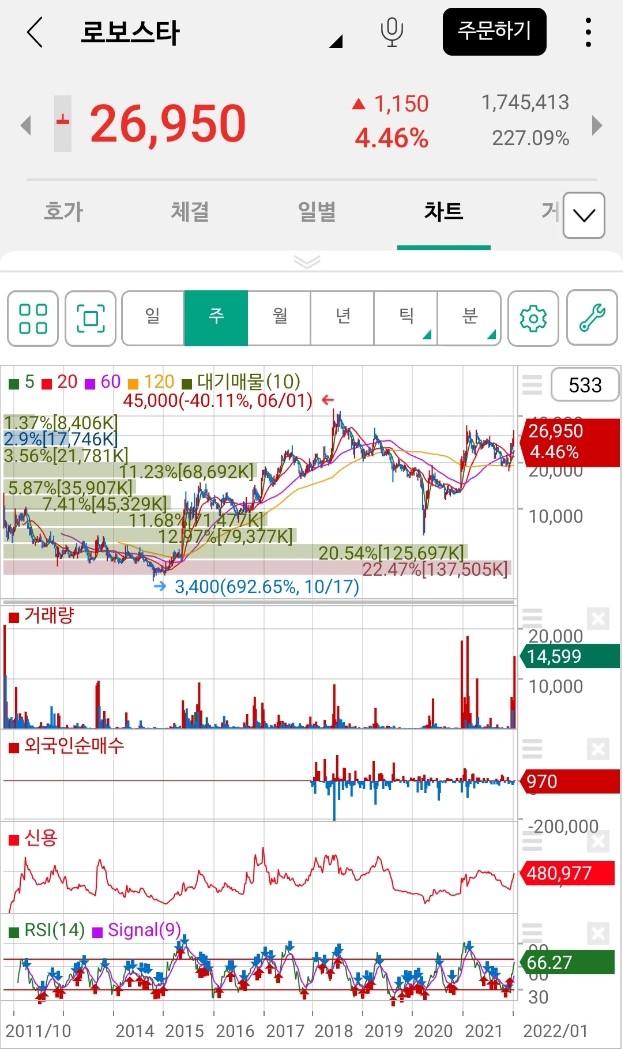This screenshot has height=1049, width=623.
Task: Tap the trading volume 1,745,413
Action: tap(525, 102)
